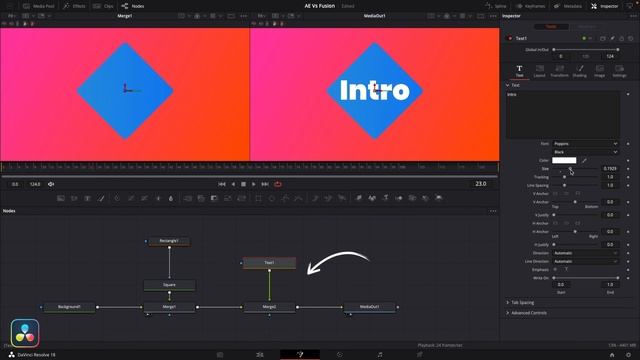Add a Matte Control node from the toolbar
640x360 pixels.
pyautogui.click(x=214, y=198)
